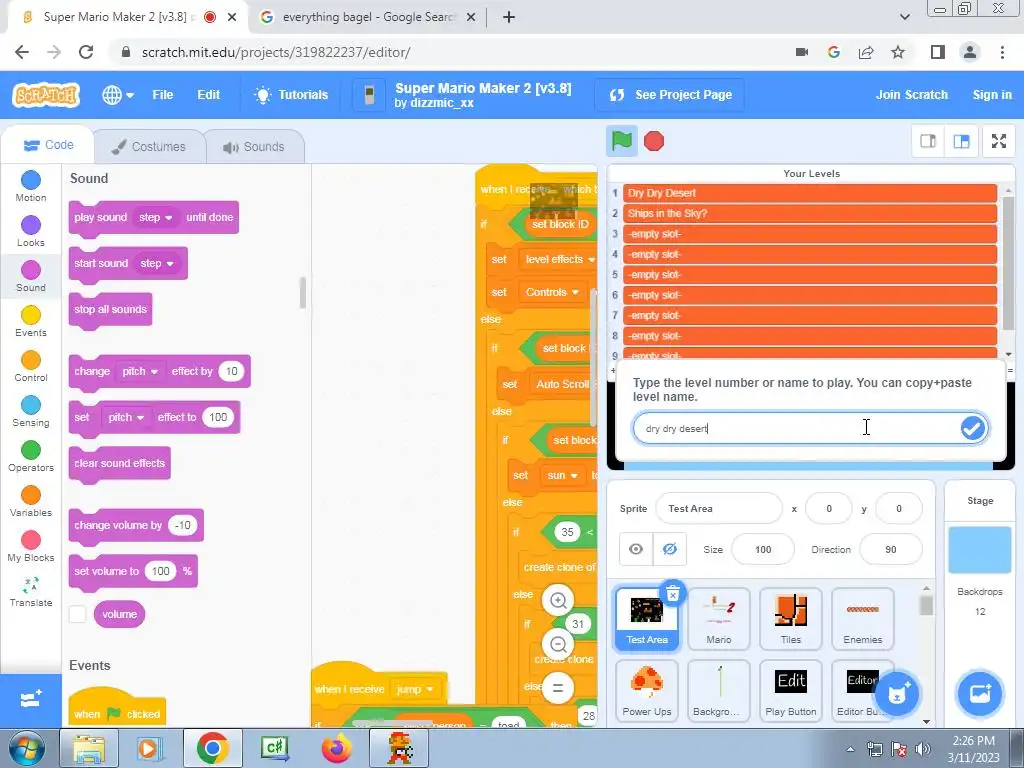Screen dimensions: 1024x768
Task: Open the Choose a Backdrop button
Action: (980, 694)
